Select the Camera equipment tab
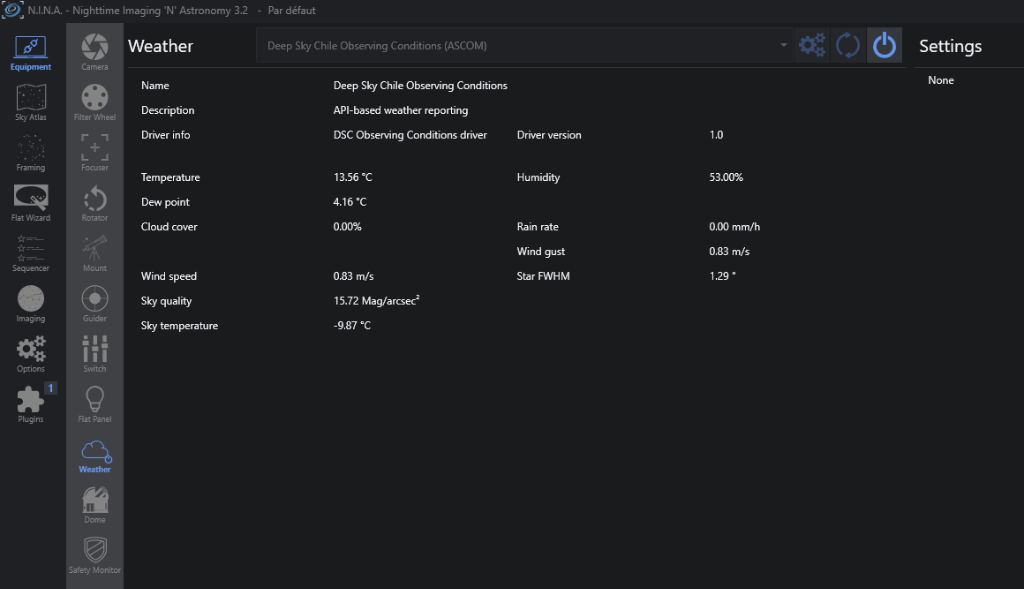1024x589 pixels. [x=95, y=52]
